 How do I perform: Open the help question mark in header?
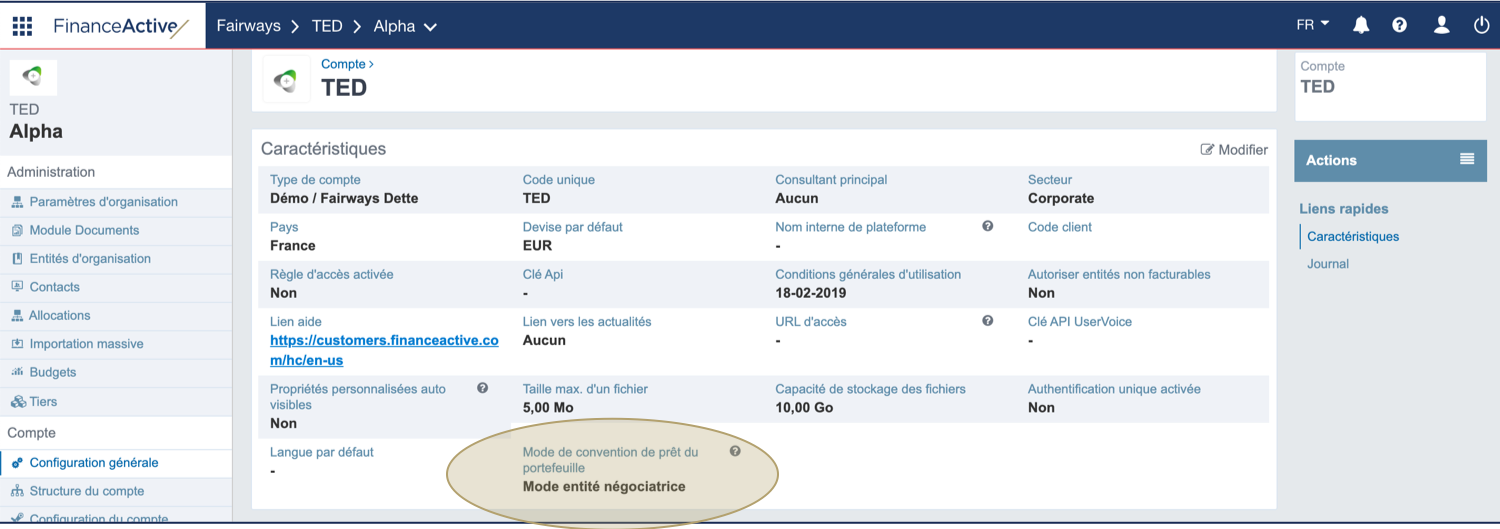tap(1400, 25)
